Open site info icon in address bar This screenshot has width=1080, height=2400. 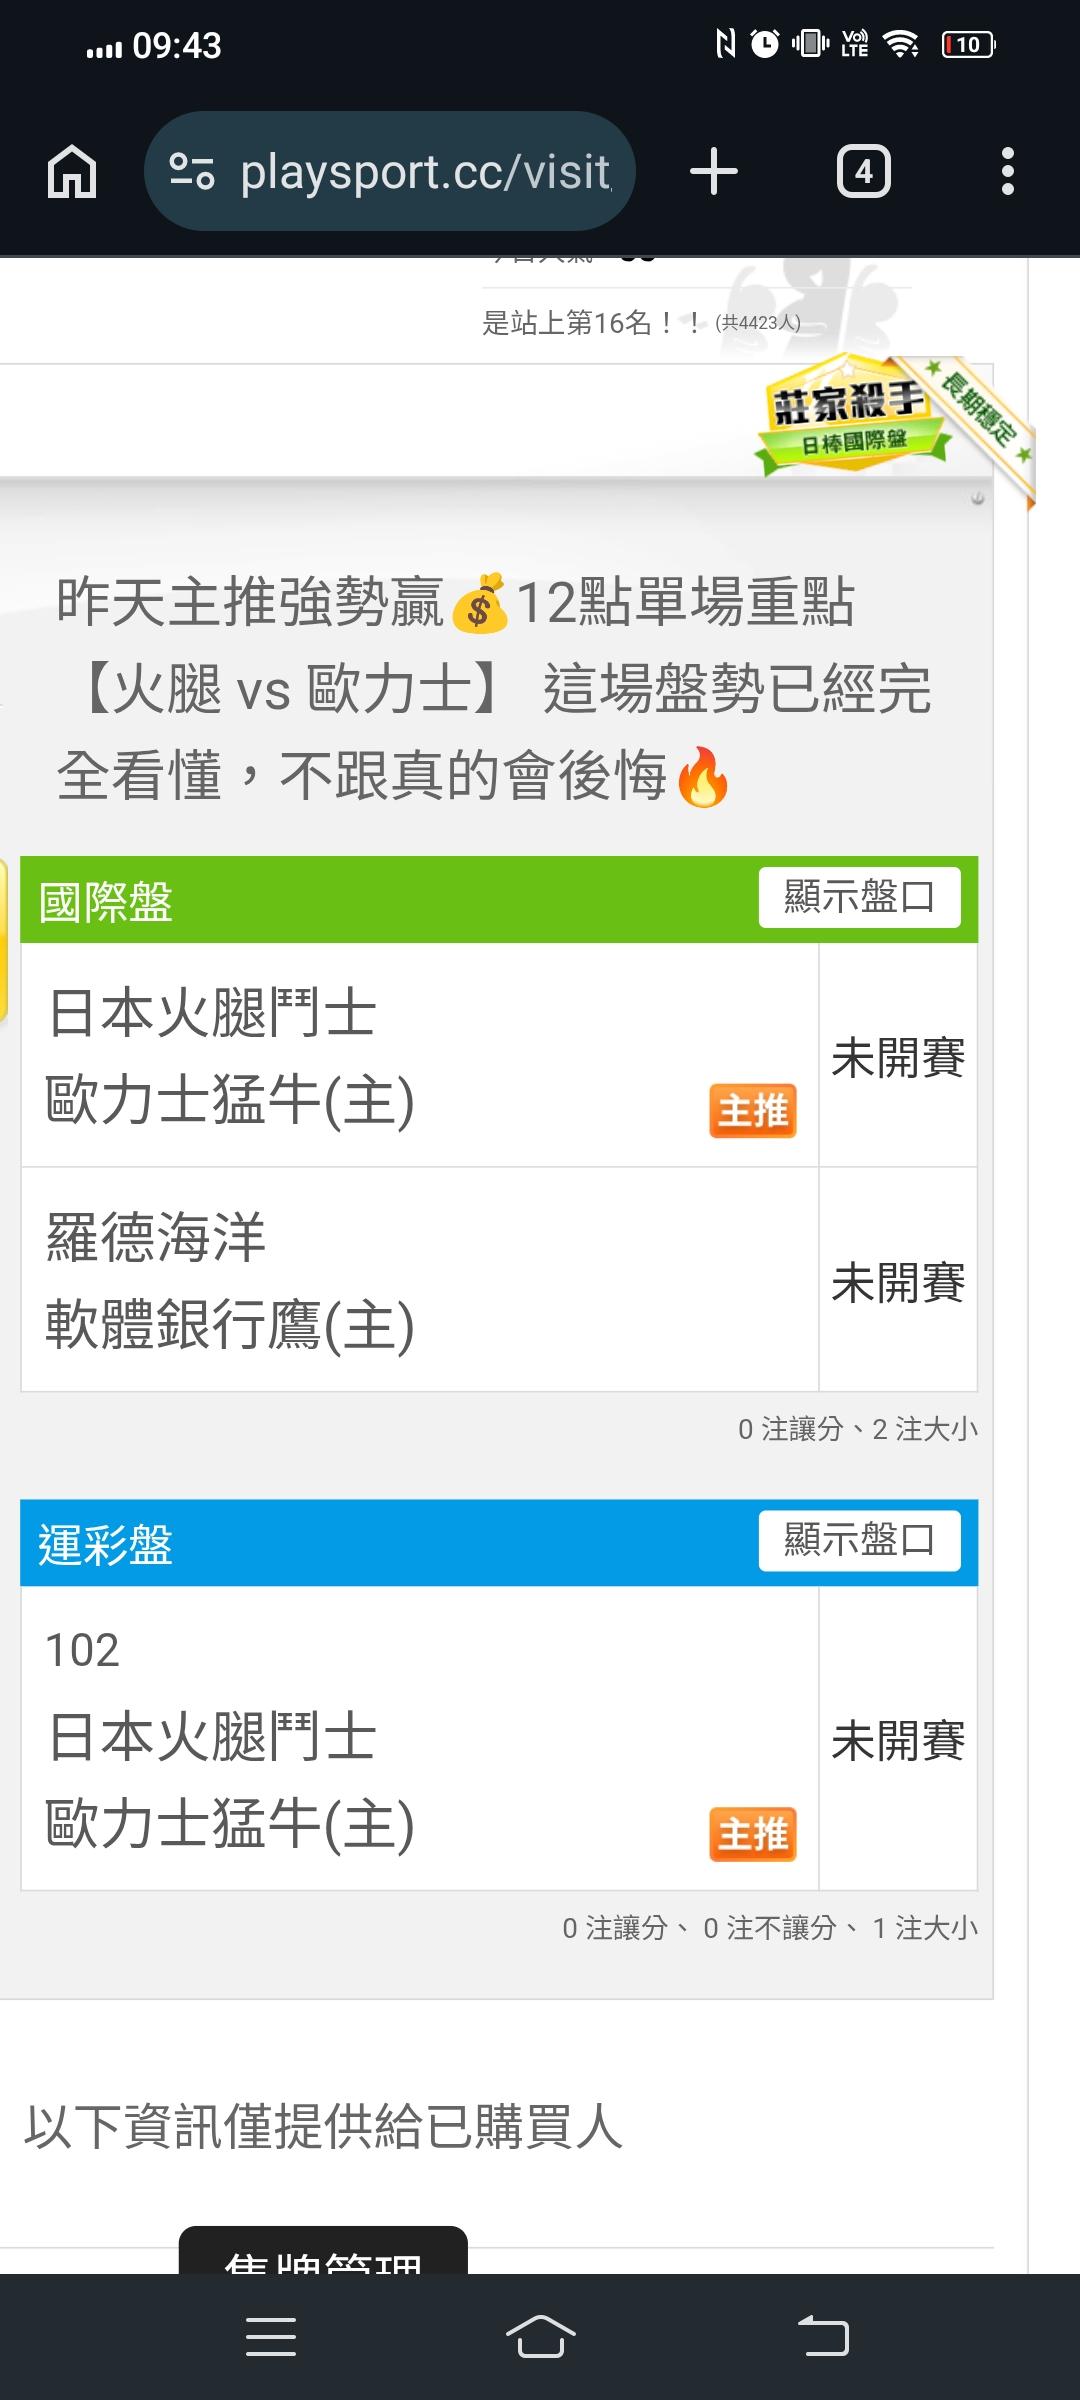click(191, 171)
